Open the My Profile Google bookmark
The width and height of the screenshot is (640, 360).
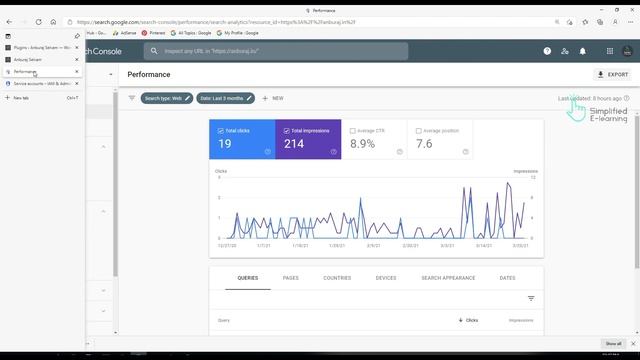click(x=238, y=33)
